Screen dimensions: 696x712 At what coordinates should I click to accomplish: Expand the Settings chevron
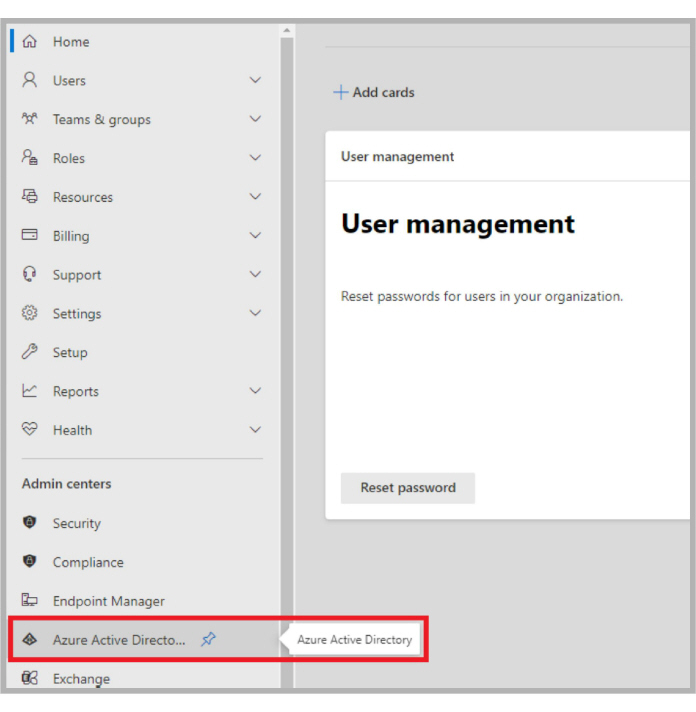point(256,313)
